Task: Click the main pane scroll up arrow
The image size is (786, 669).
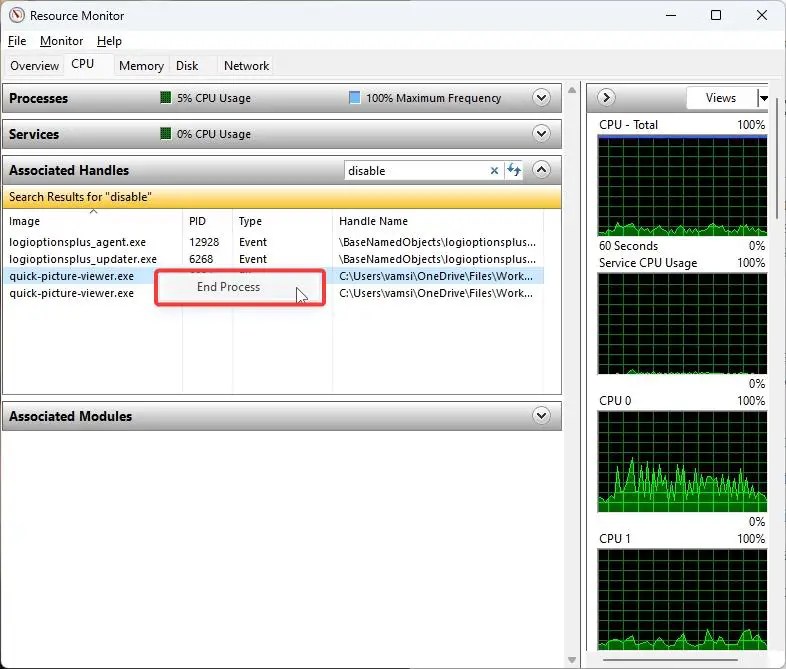Action: click(x=572, y=90)
